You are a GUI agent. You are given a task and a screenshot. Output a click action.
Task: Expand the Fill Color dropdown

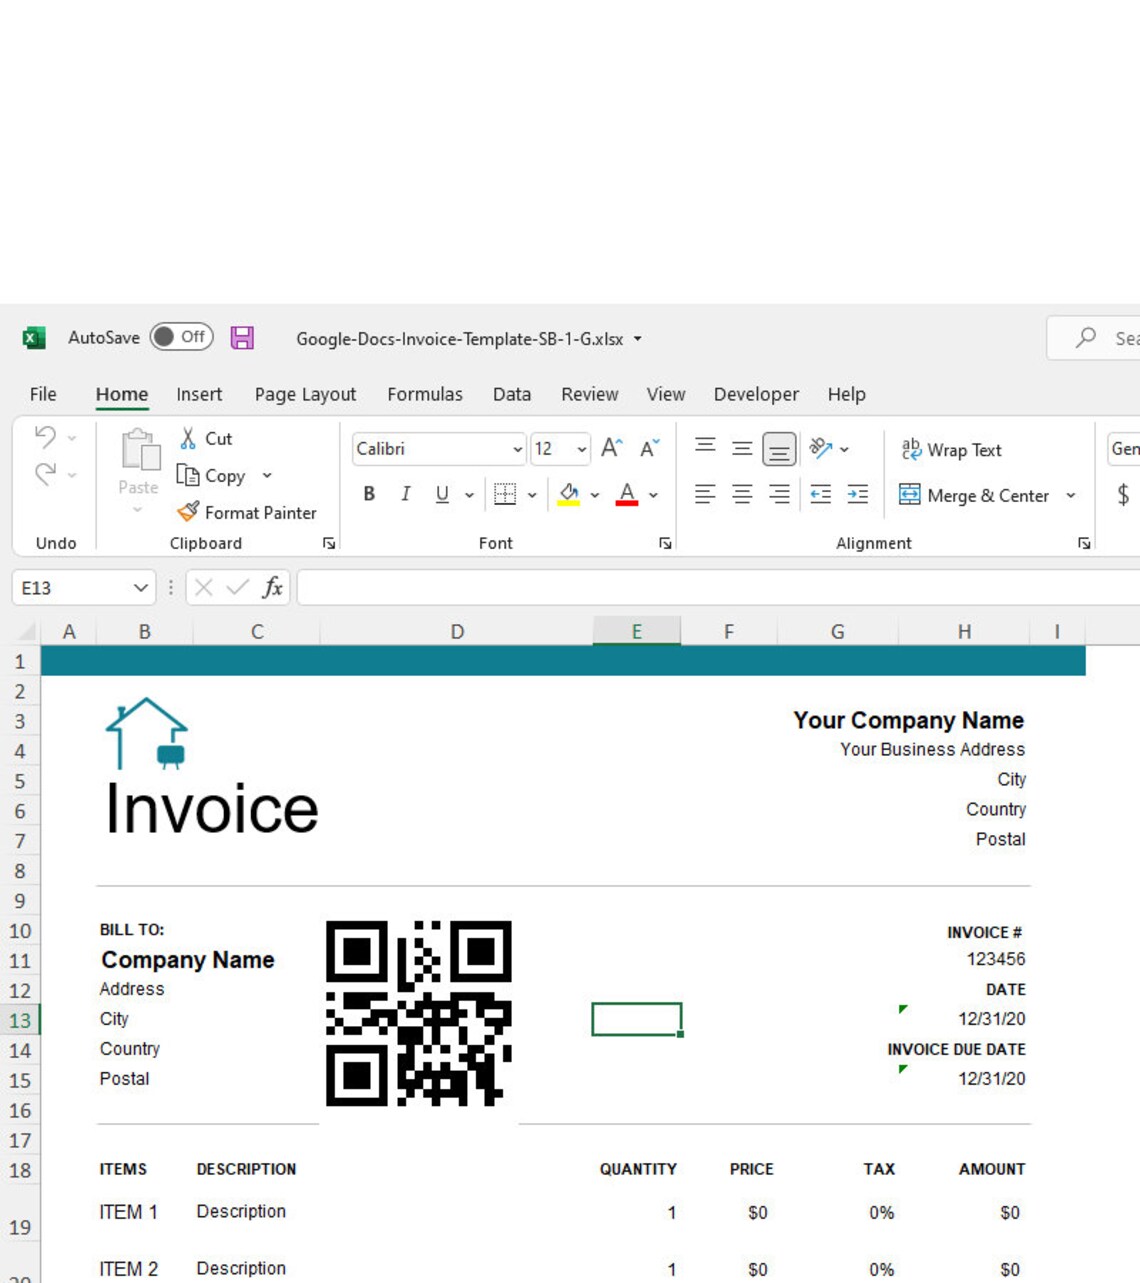[x=596, y=494]
